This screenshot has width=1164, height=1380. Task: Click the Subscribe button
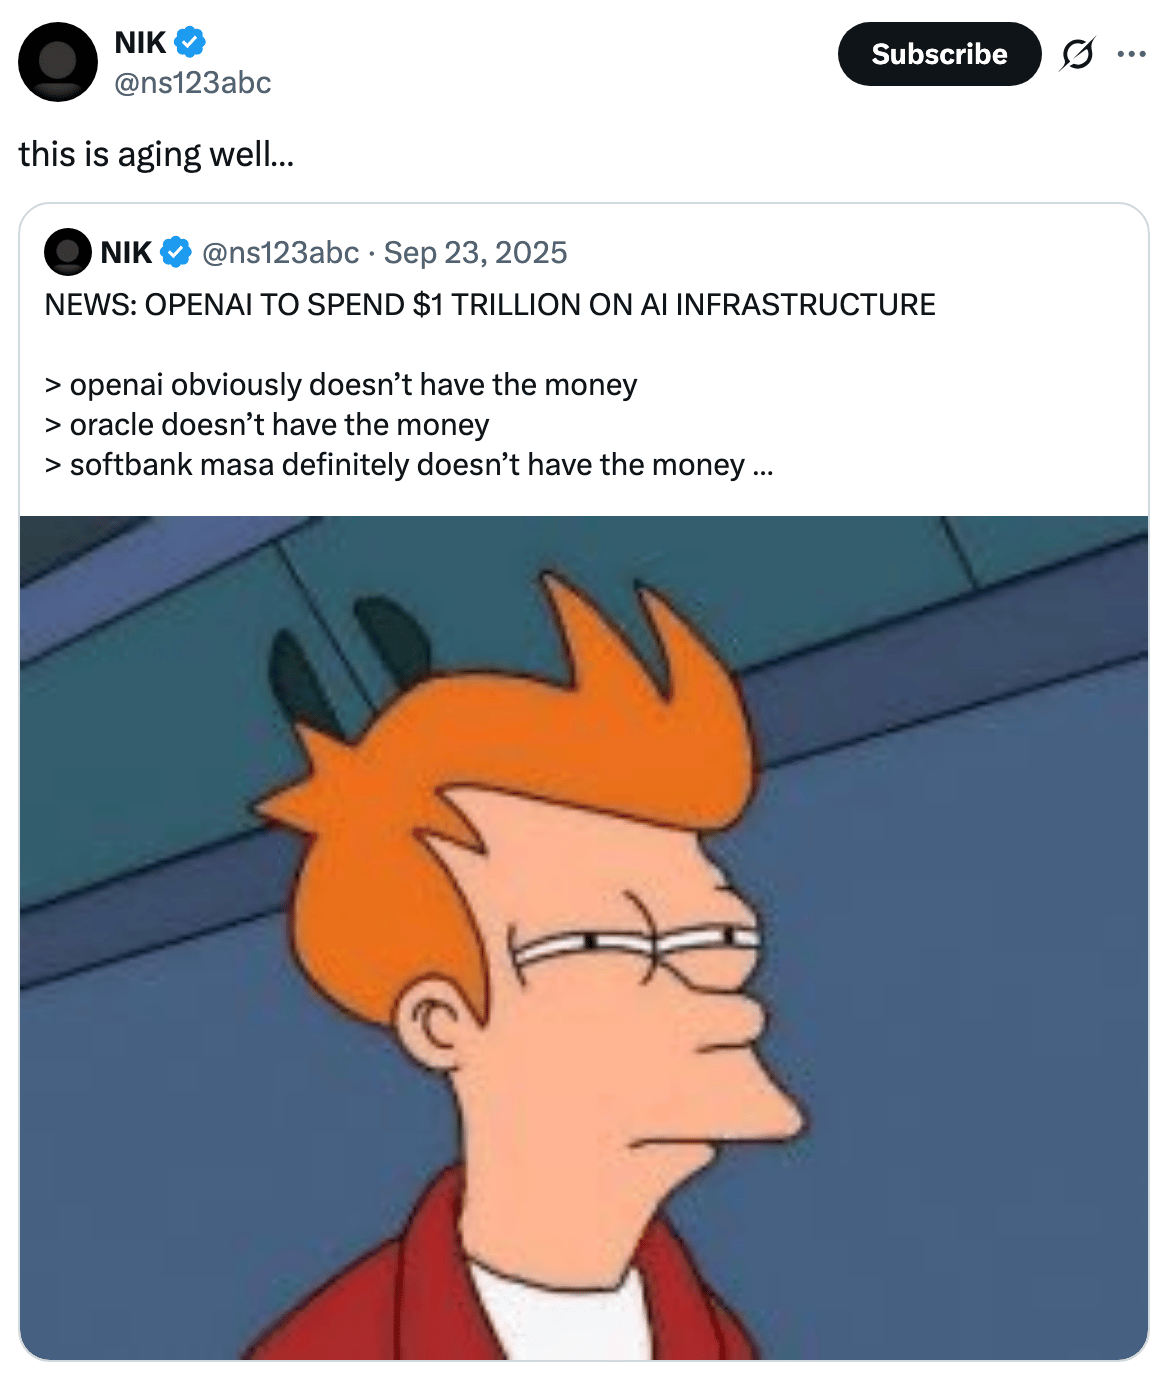coord(939,54)
